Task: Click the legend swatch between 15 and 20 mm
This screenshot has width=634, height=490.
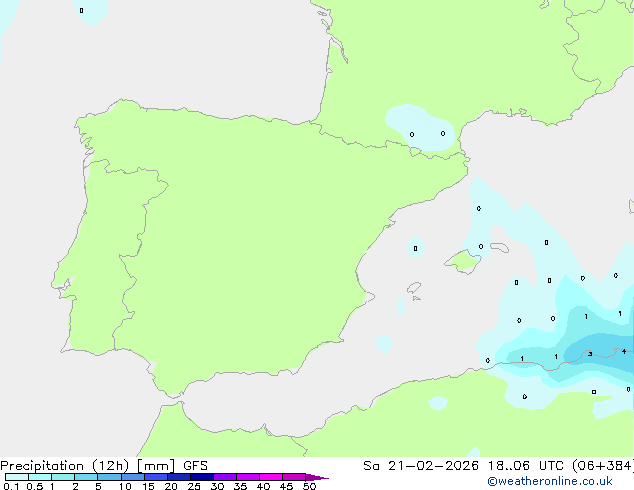Action: pyautogui.click(x=159, y=478)
